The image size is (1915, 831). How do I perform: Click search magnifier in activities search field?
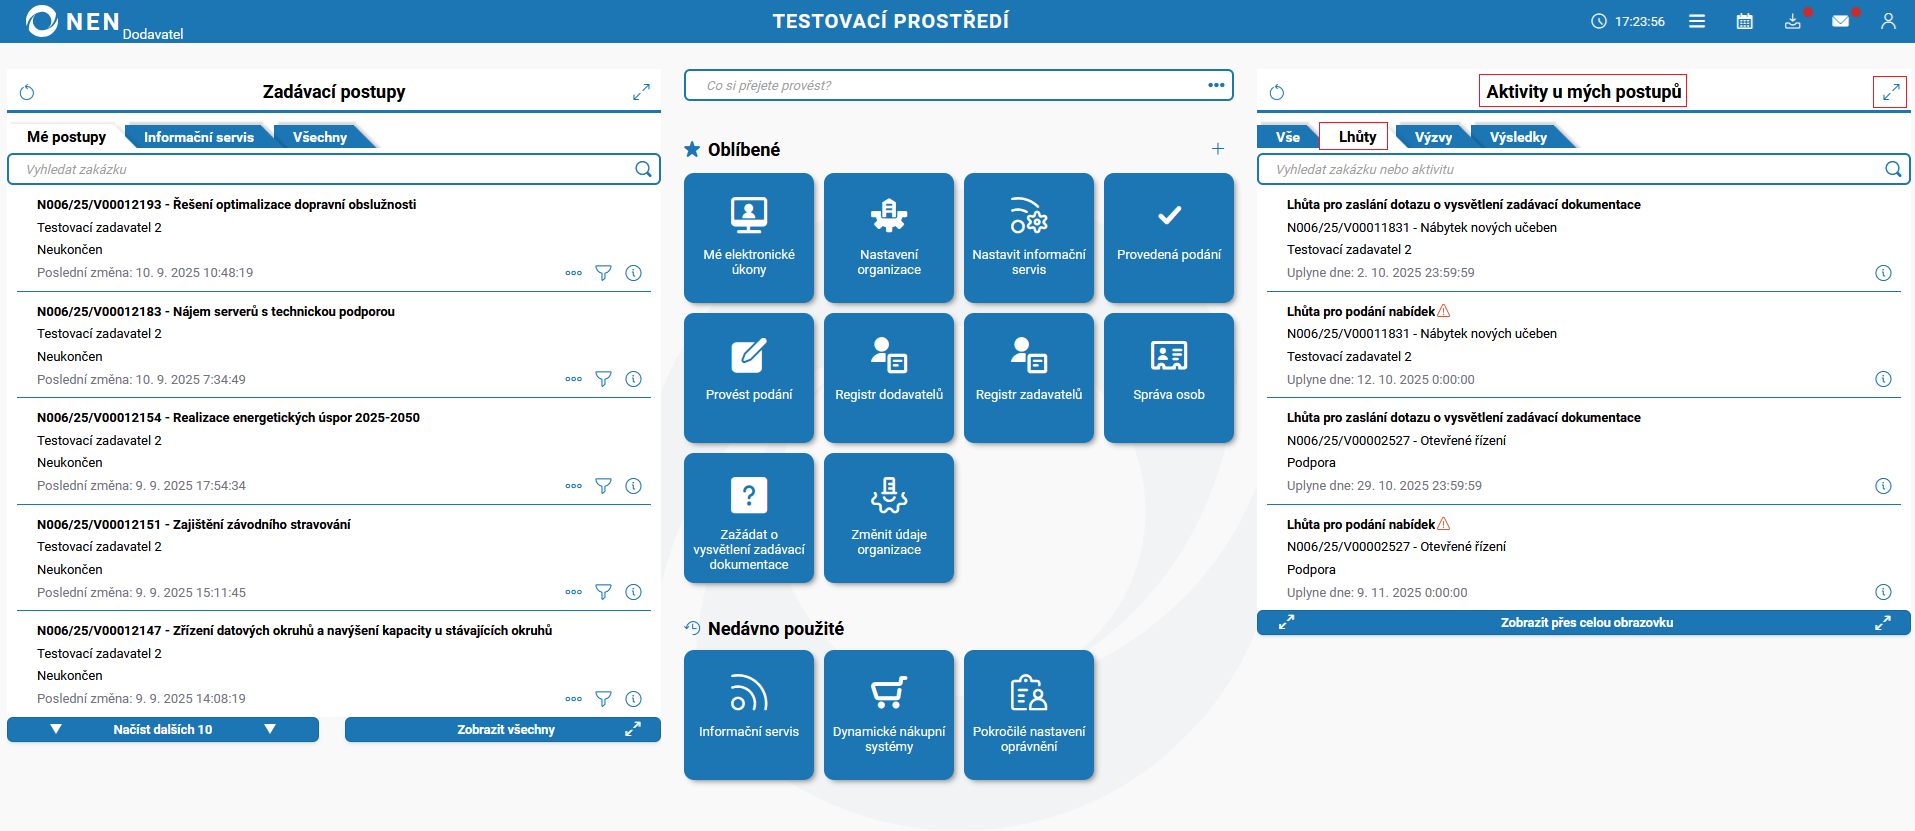pos(1893,169)
